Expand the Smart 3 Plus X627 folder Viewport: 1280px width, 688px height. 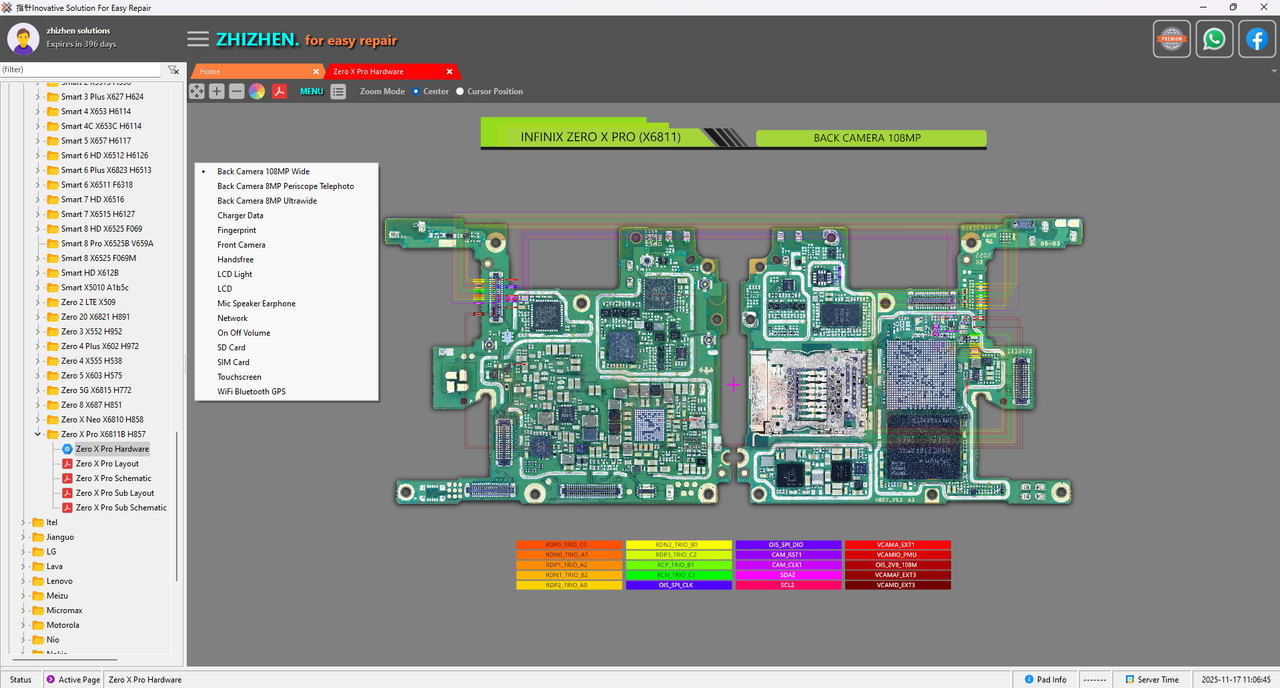[x=38, y=97]
